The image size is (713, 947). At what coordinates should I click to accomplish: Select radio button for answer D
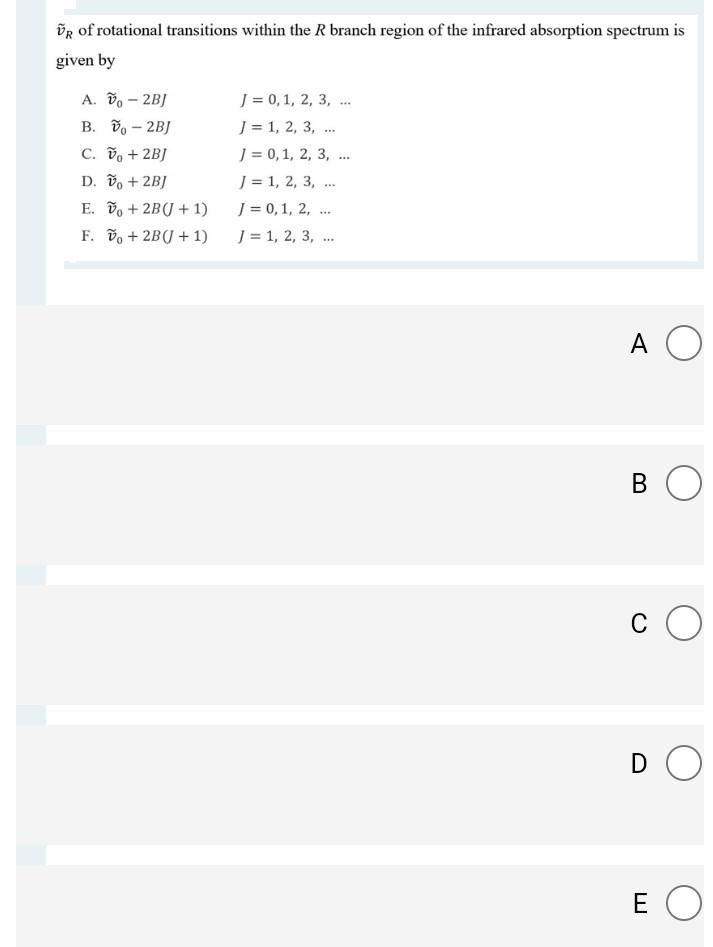[x=683, y=764]
